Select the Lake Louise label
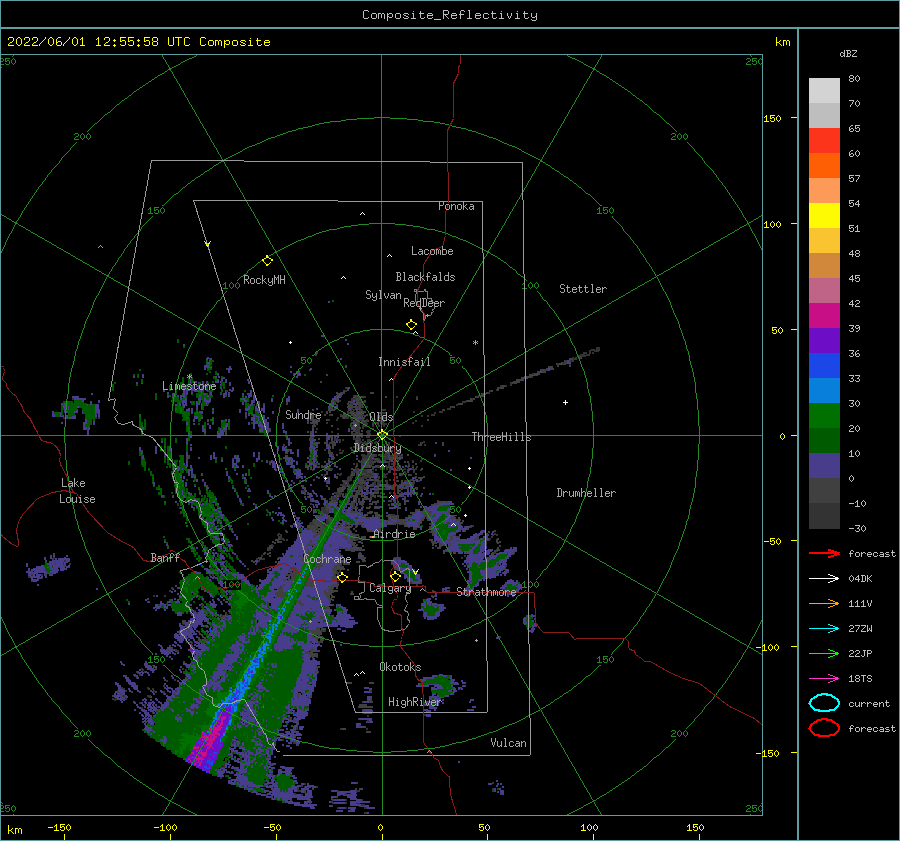900x841 pixels. (77, 491)
